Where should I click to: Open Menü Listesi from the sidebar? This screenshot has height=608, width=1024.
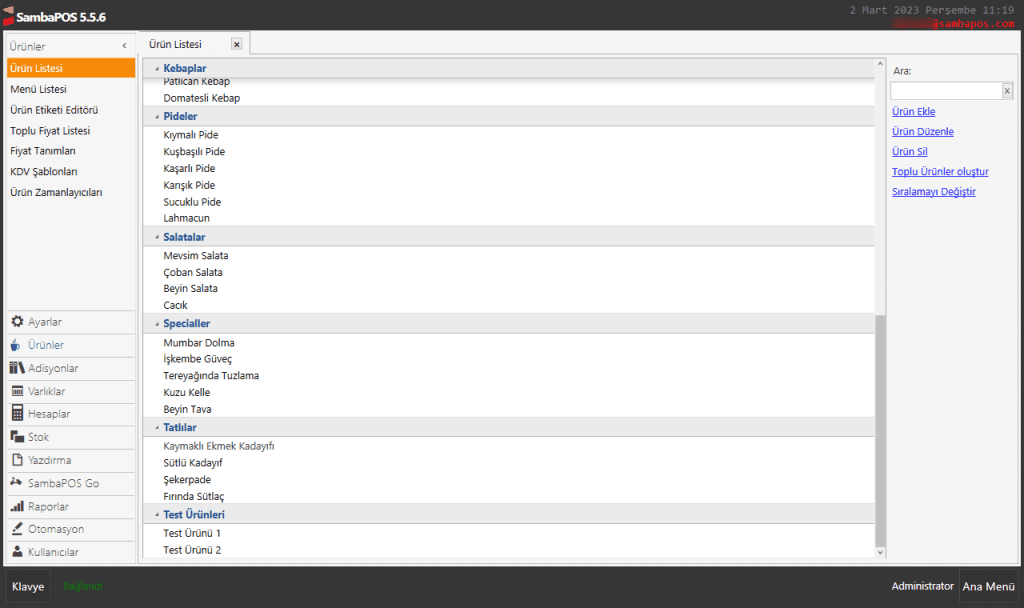[38, 89]
